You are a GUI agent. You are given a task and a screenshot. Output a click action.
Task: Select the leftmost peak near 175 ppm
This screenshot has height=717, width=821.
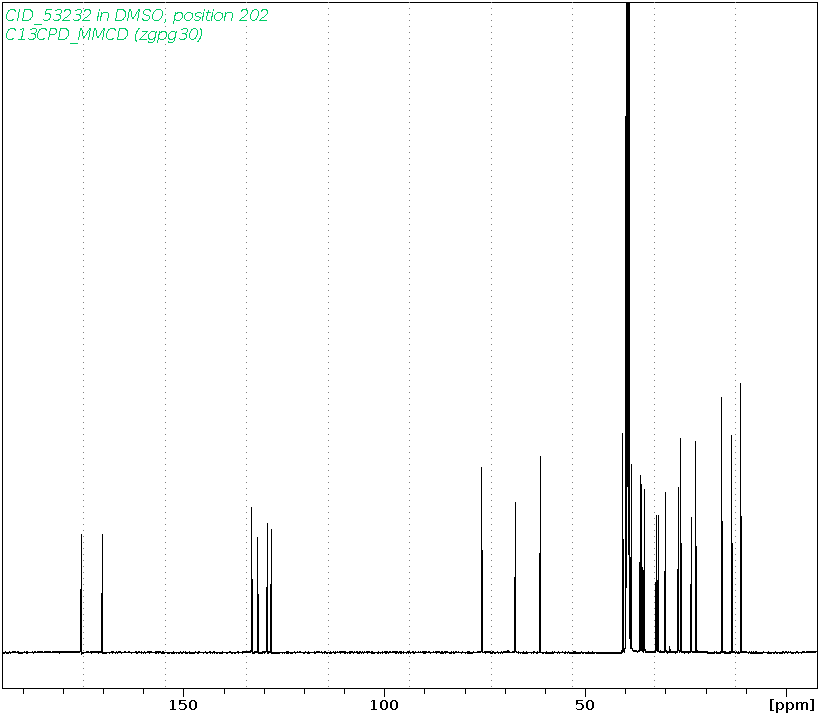tap(81, 593)
